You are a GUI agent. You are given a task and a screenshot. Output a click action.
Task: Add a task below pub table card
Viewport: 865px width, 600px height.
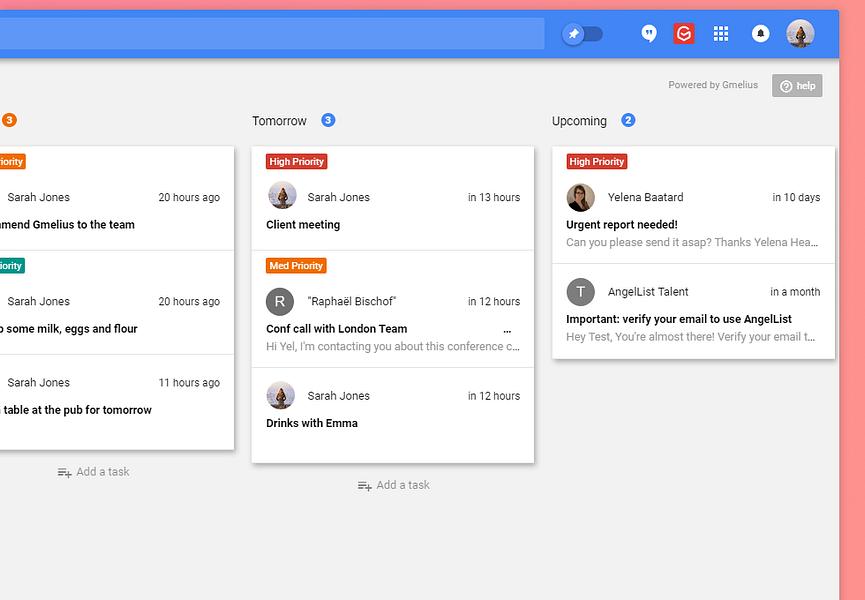94,472
